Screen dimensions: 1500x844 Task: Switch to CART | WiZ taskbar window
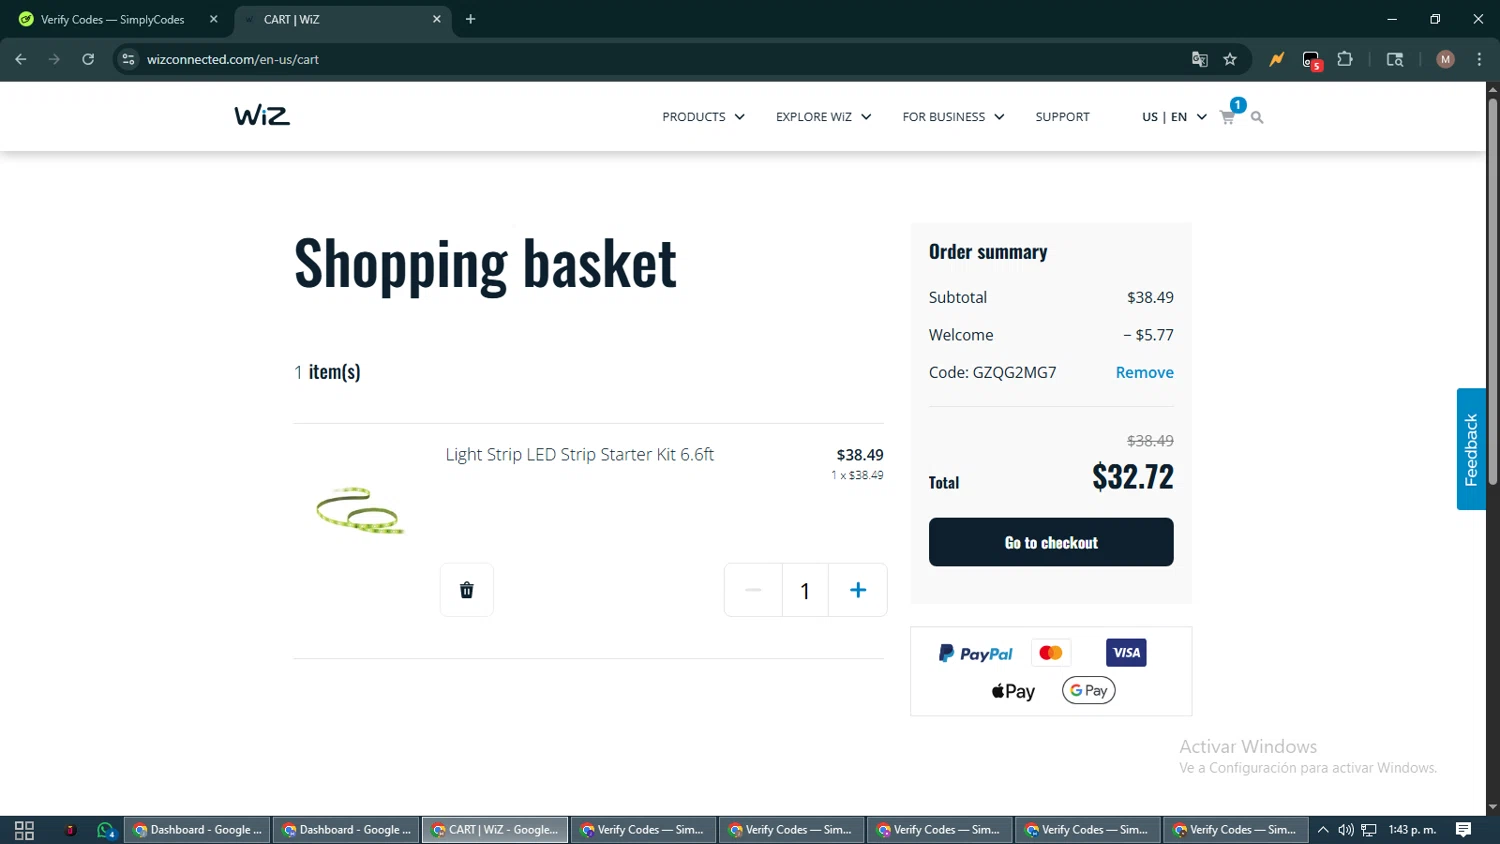tap(495, 830)
